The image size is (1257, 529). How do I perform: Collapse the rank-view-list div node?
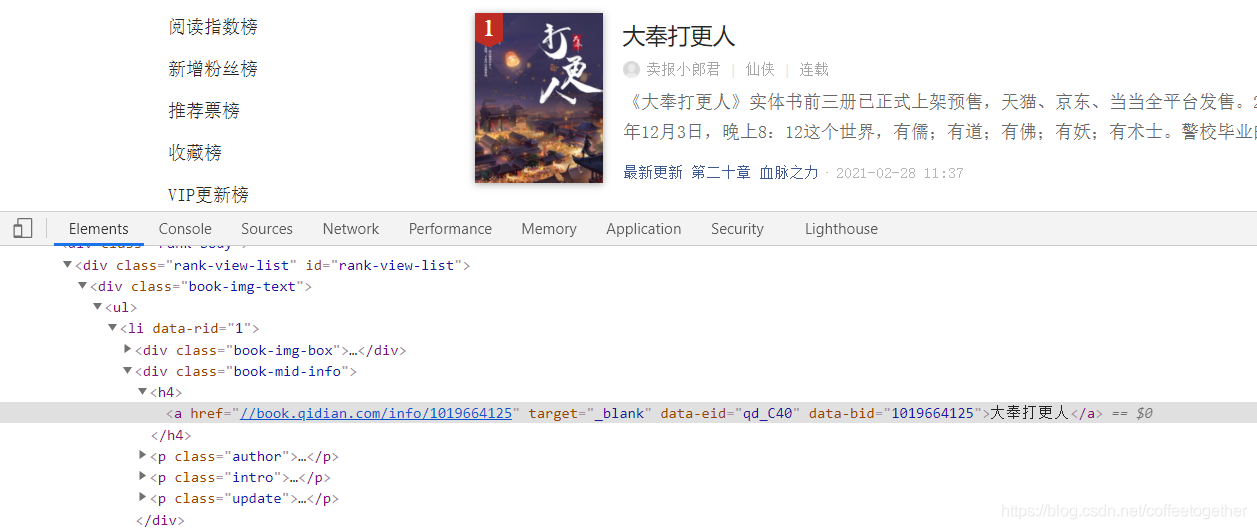[x=68, y=265]
